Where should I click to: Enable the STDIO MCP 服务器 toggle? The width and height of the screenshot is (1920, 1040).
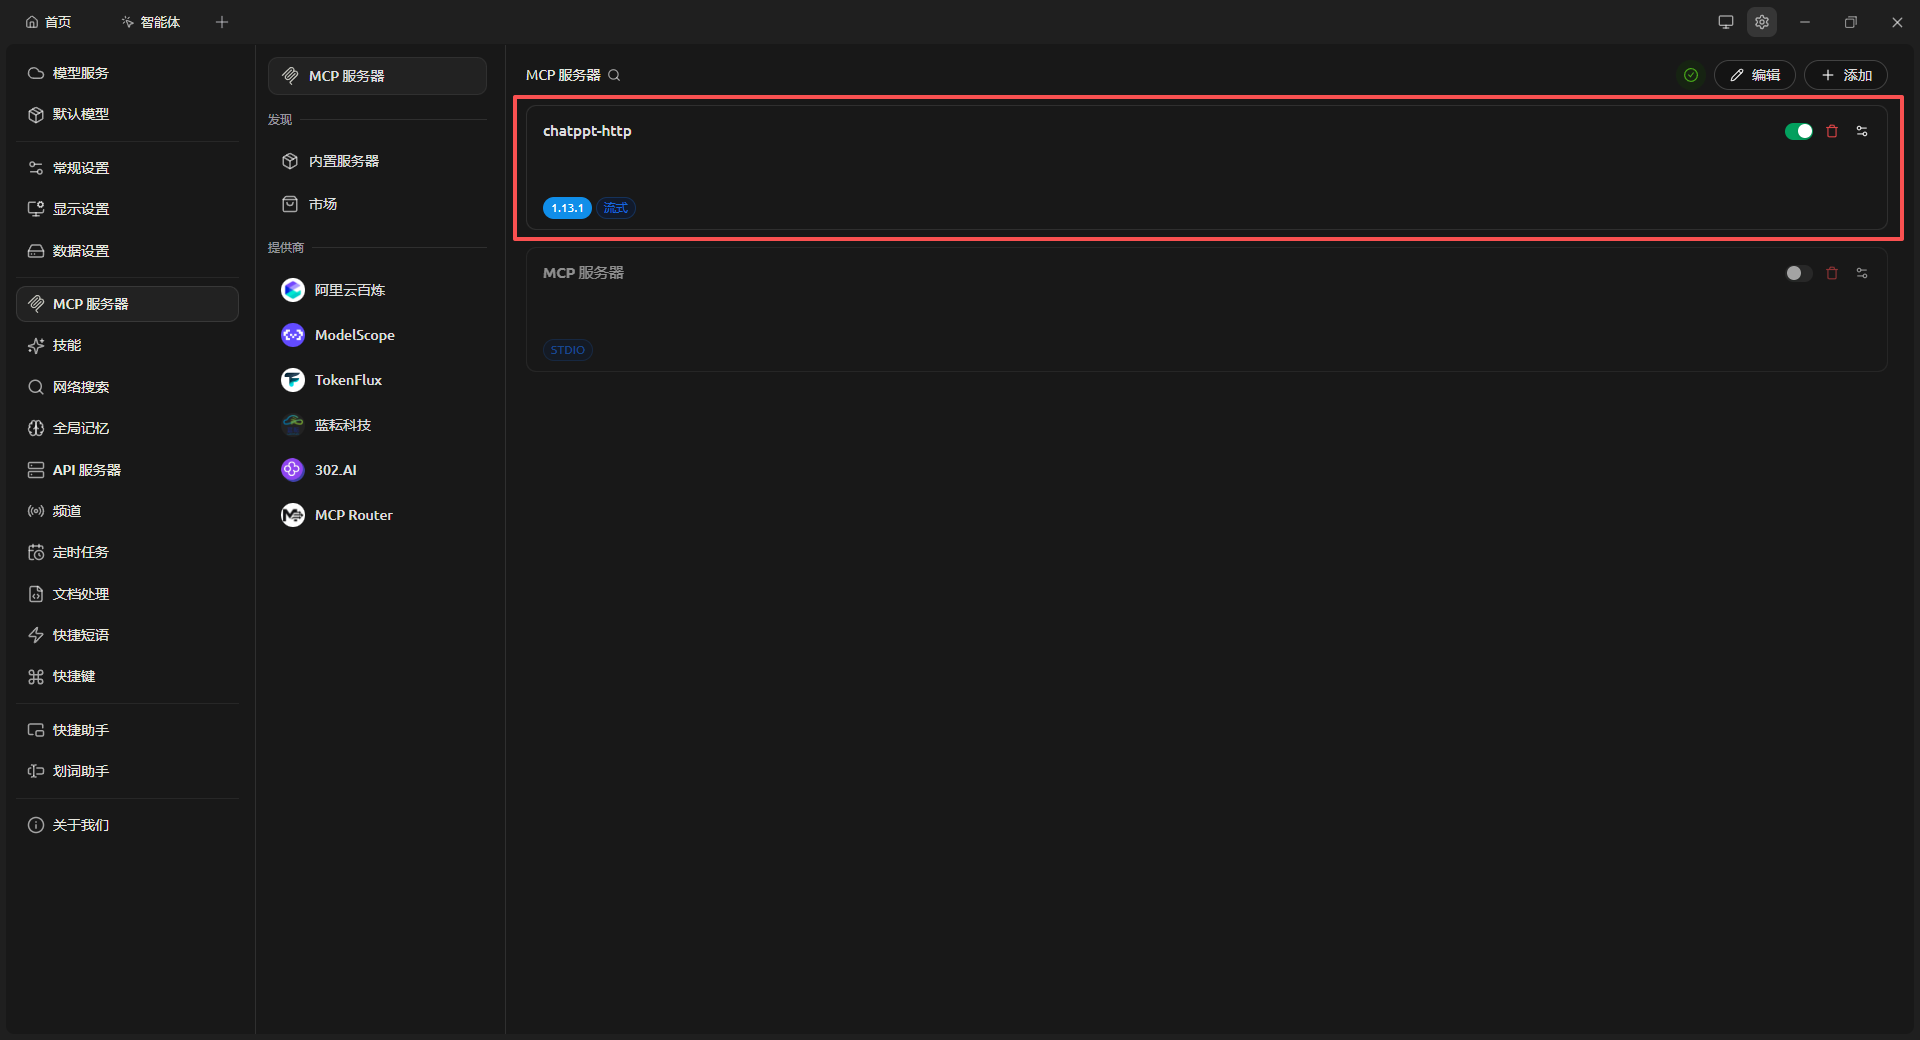tap(1799, 273)
